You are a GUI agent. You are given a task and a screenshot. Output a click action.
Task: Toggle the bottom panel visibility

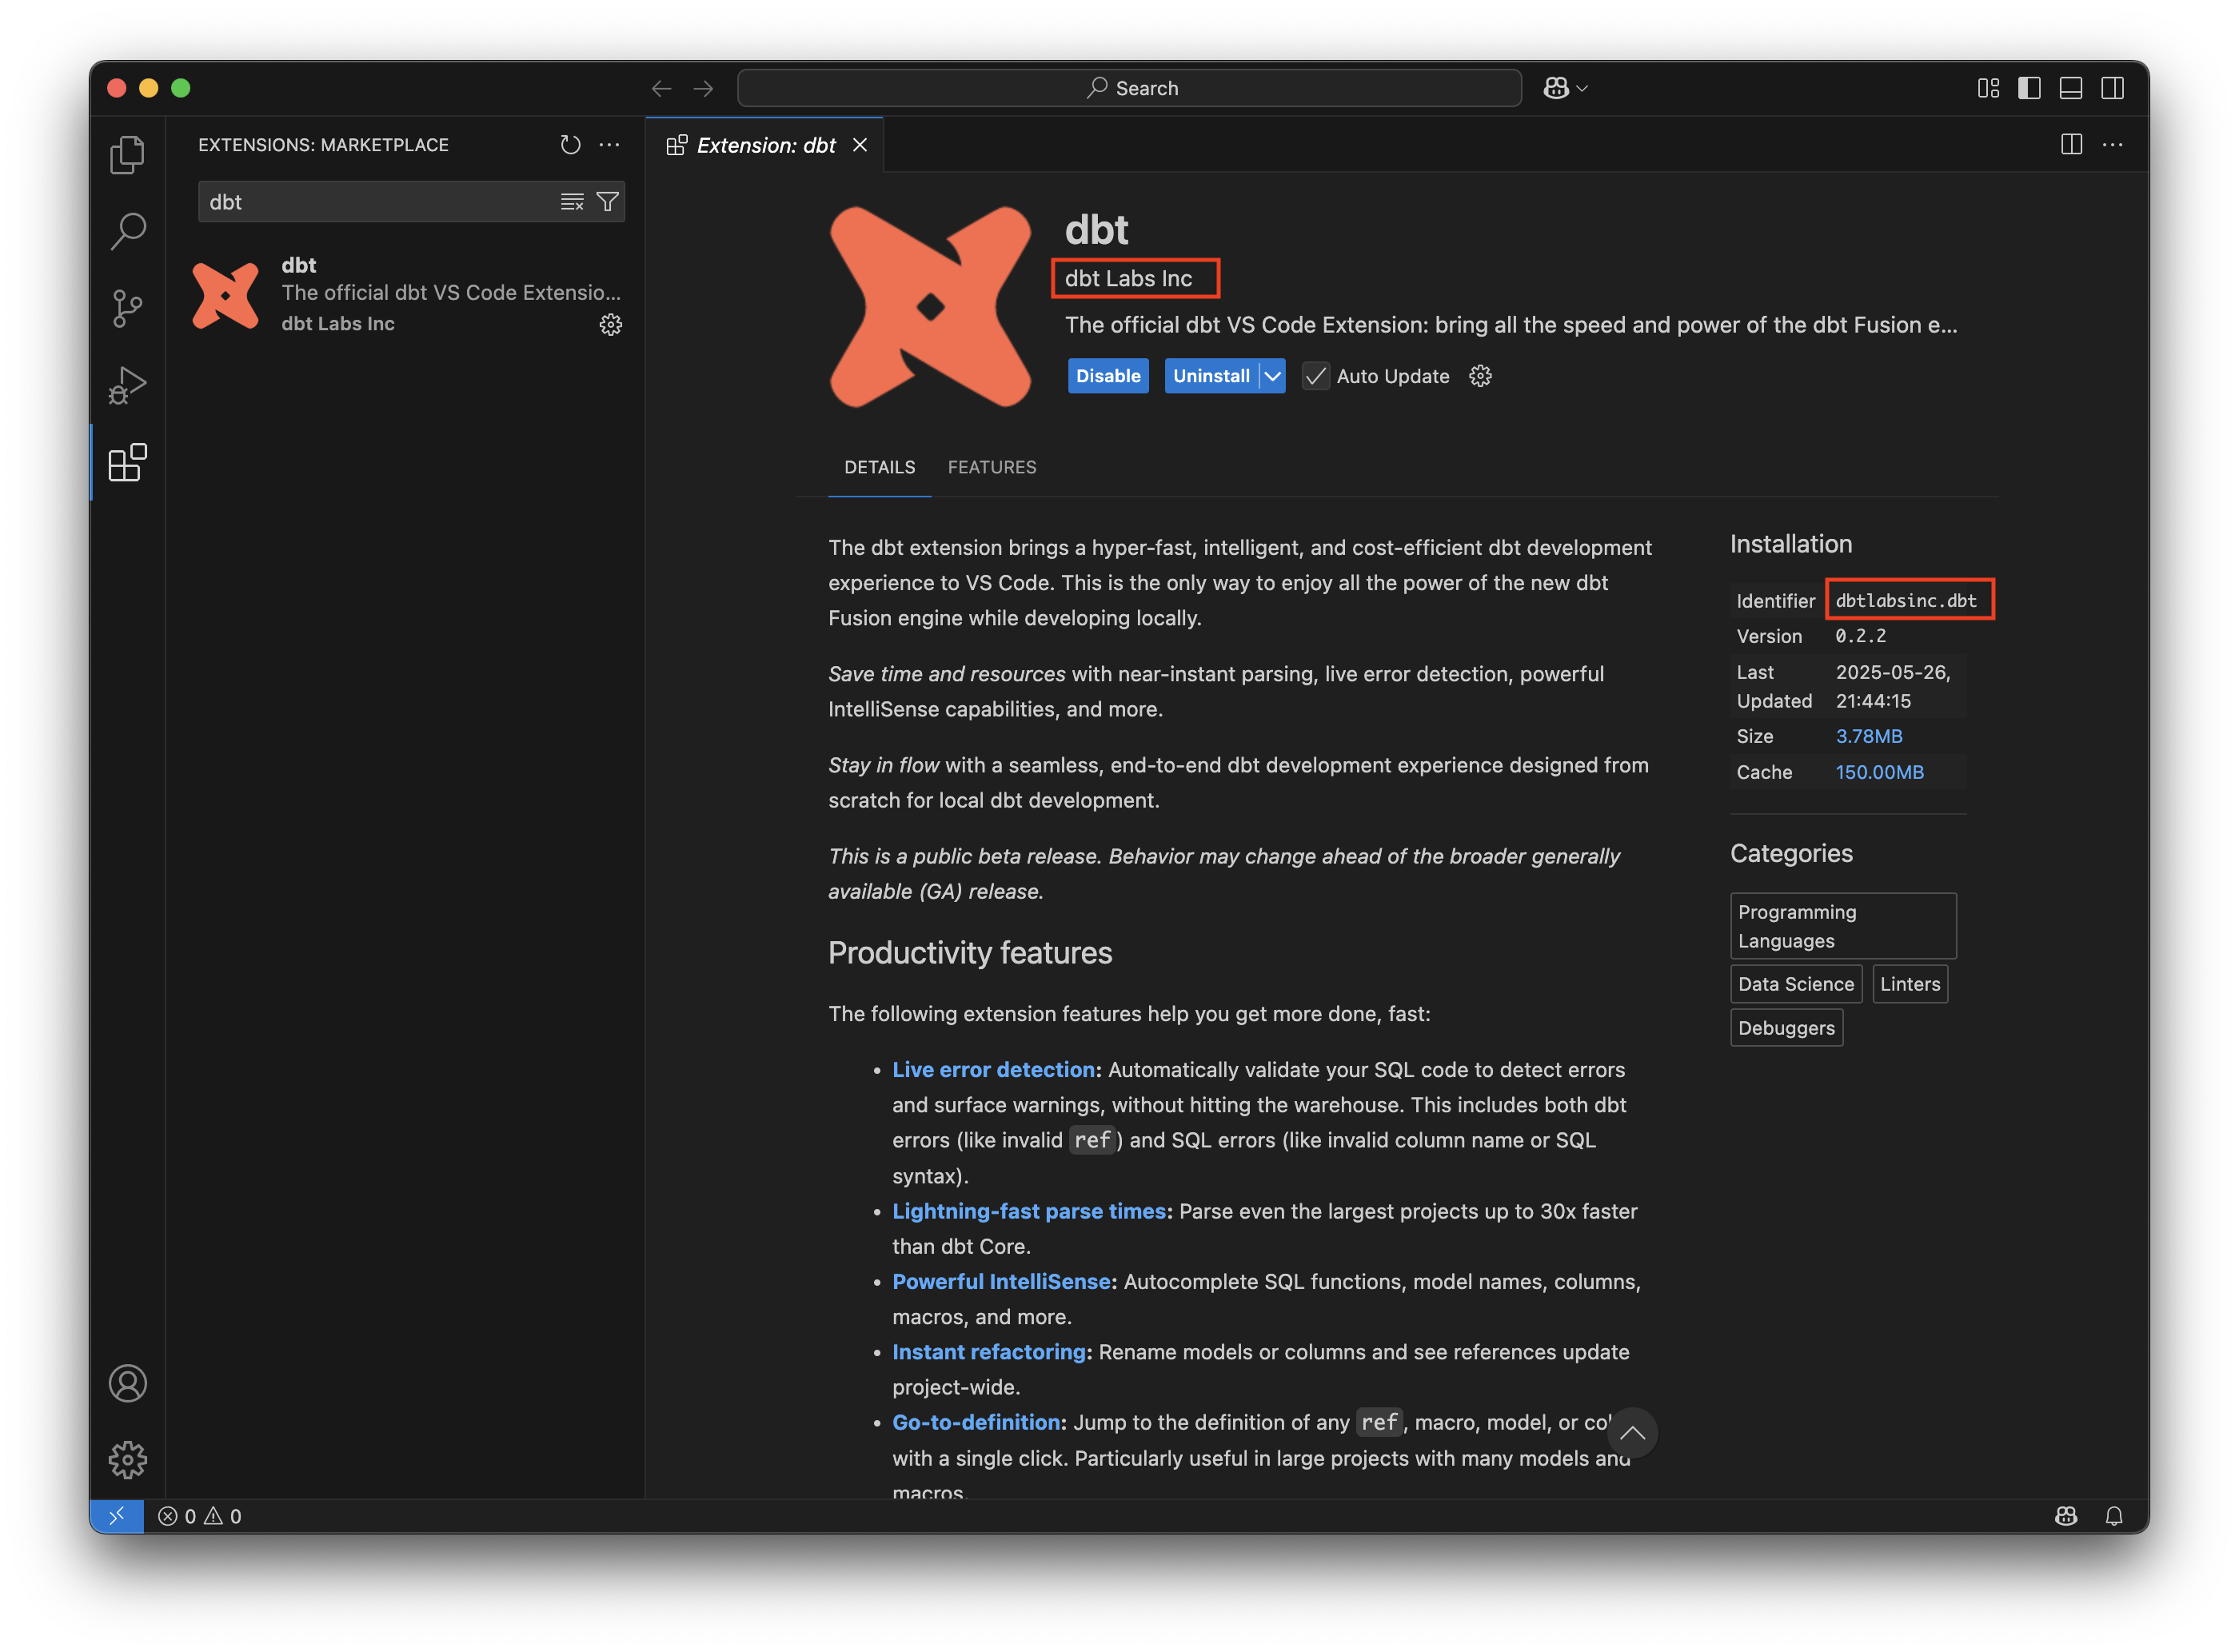2071,88
